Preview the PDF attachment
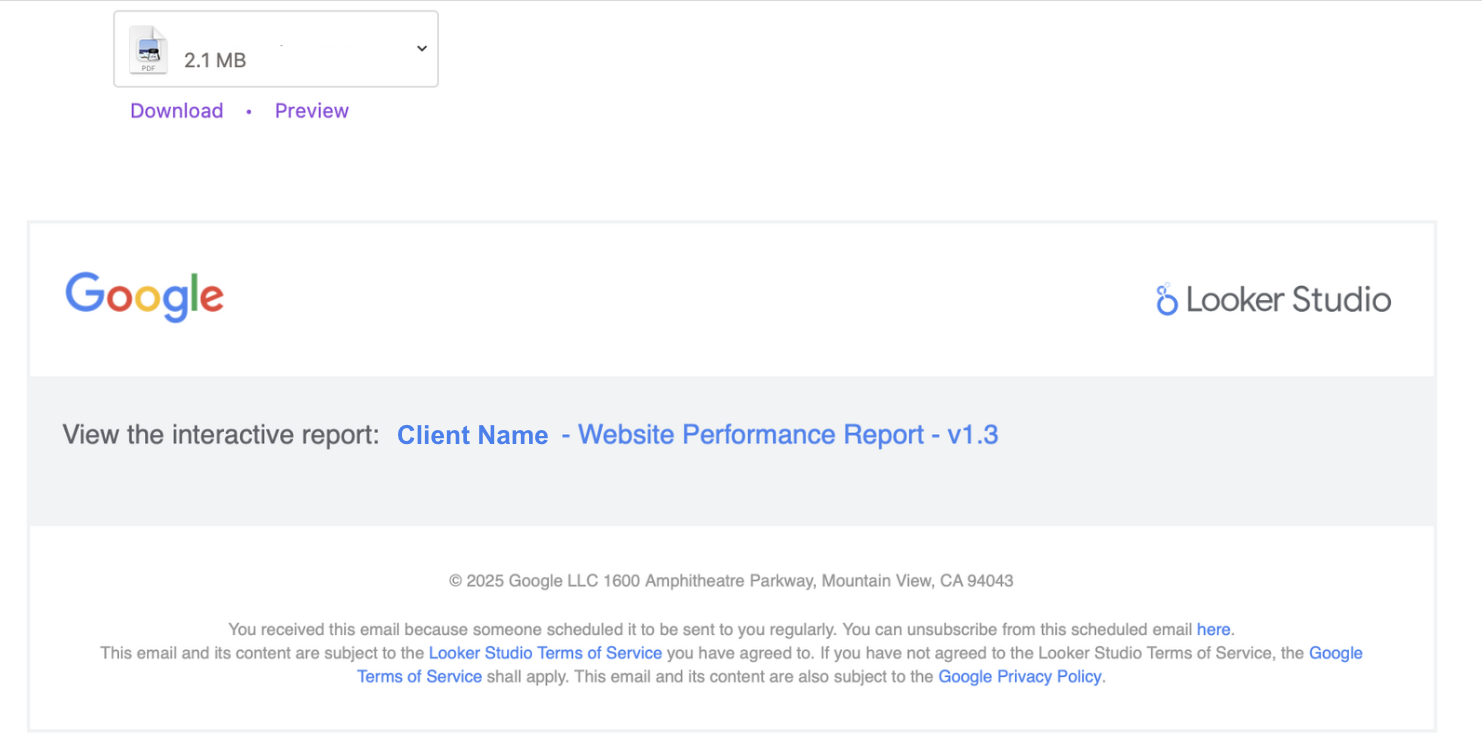The height and width of the screenshot is (744, 1482). (x=311, y=111)
